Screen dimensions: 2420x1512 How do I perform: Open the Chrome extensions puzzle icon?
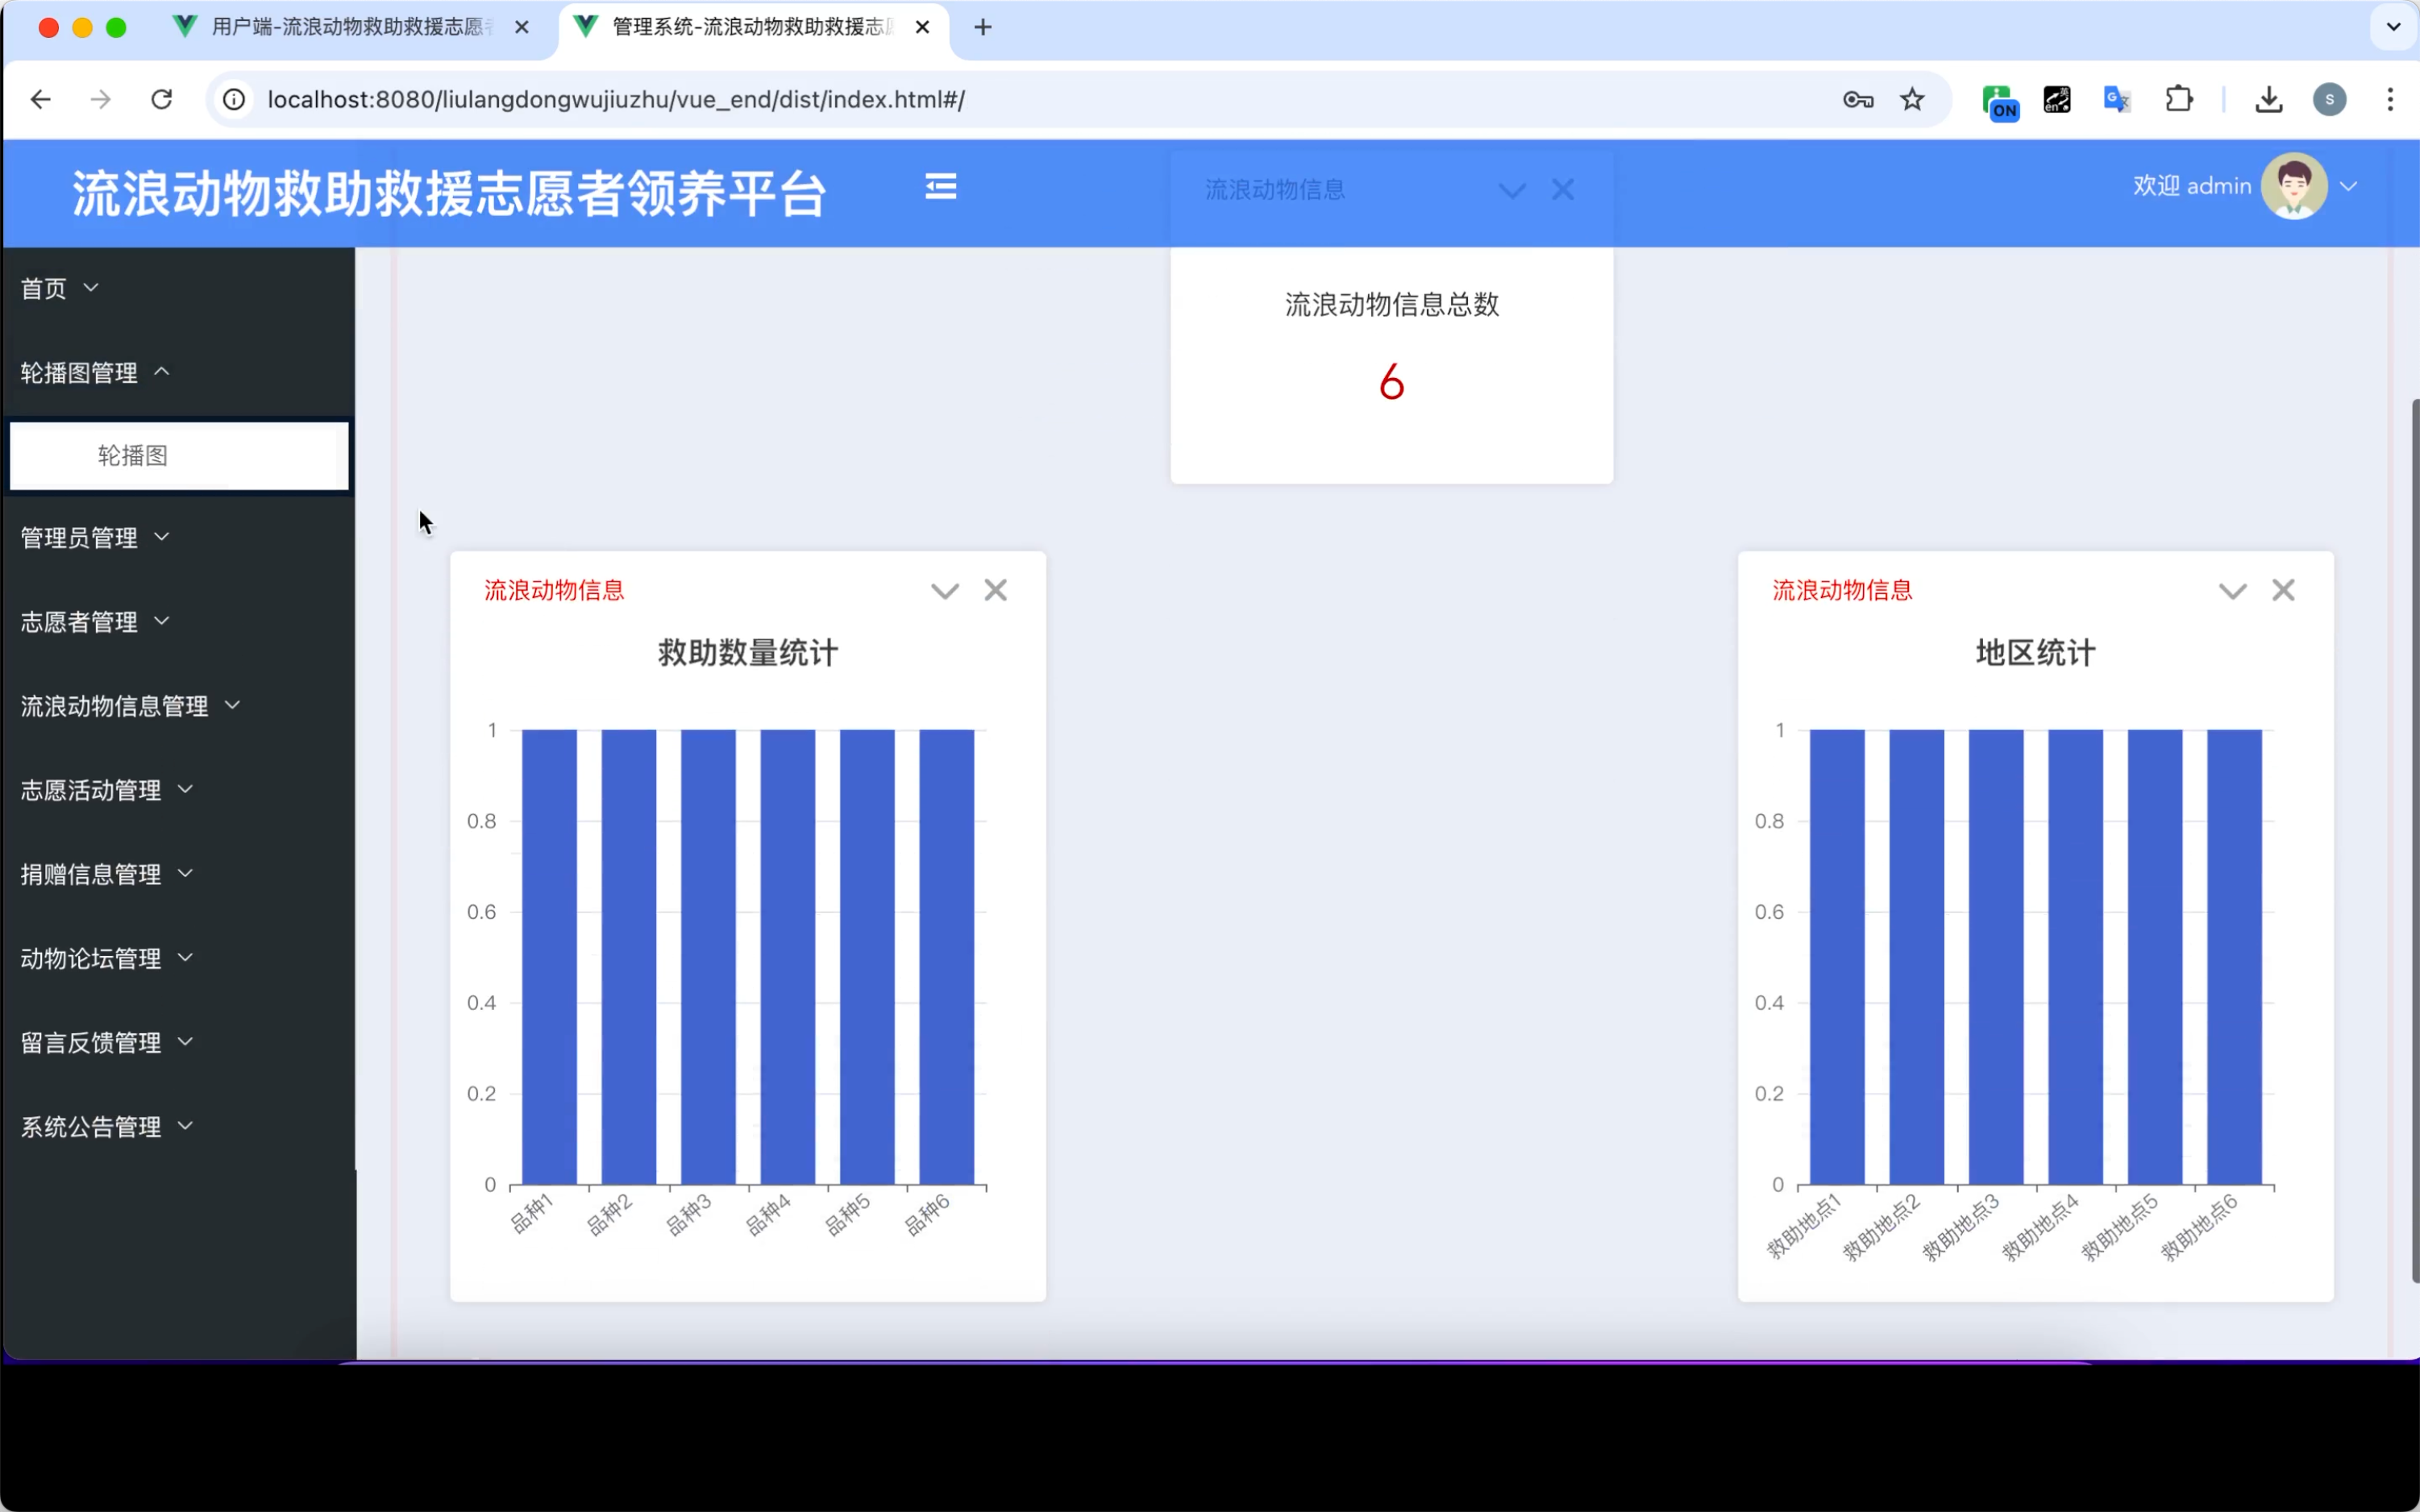pos(2178,99)
